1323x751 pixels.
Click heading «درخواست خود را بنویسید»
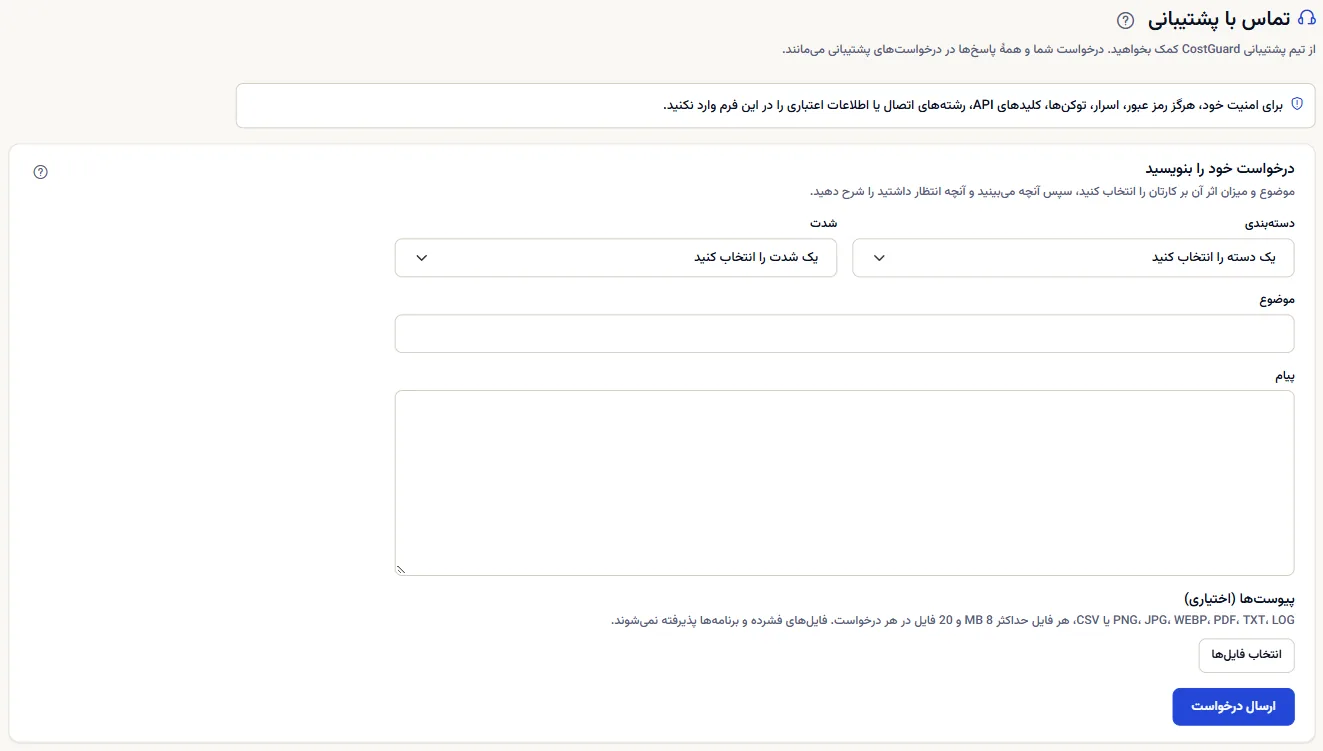coord(1220,169)
